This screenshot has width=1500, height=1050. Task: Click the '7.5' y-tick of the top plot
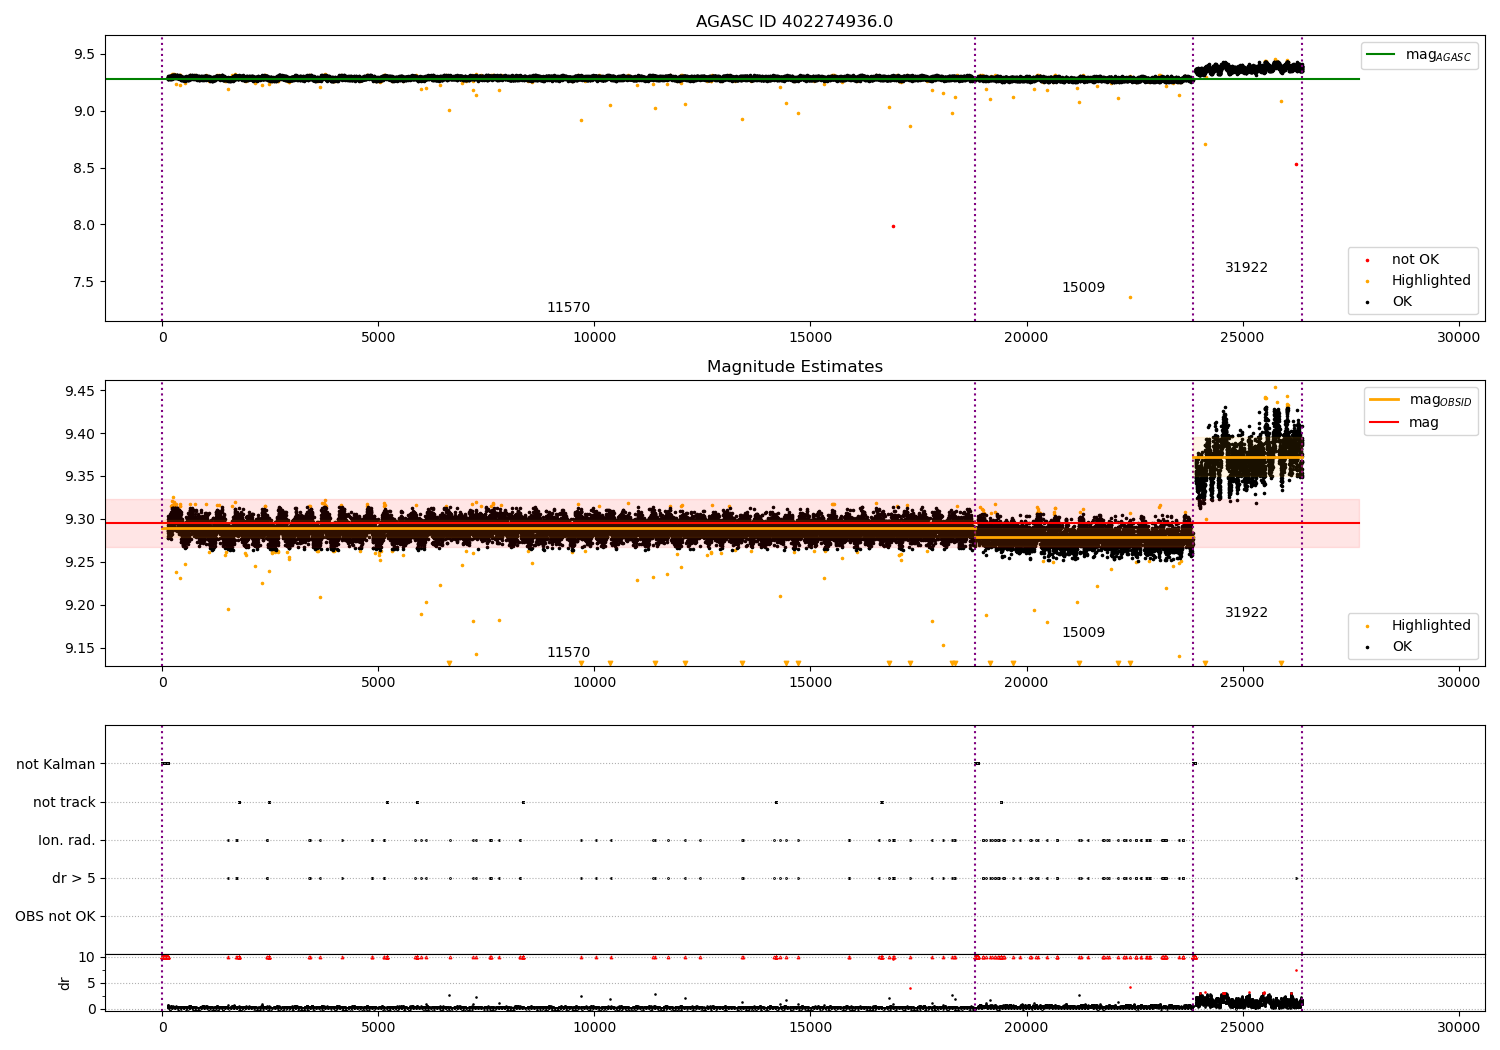tap(84, 282)
